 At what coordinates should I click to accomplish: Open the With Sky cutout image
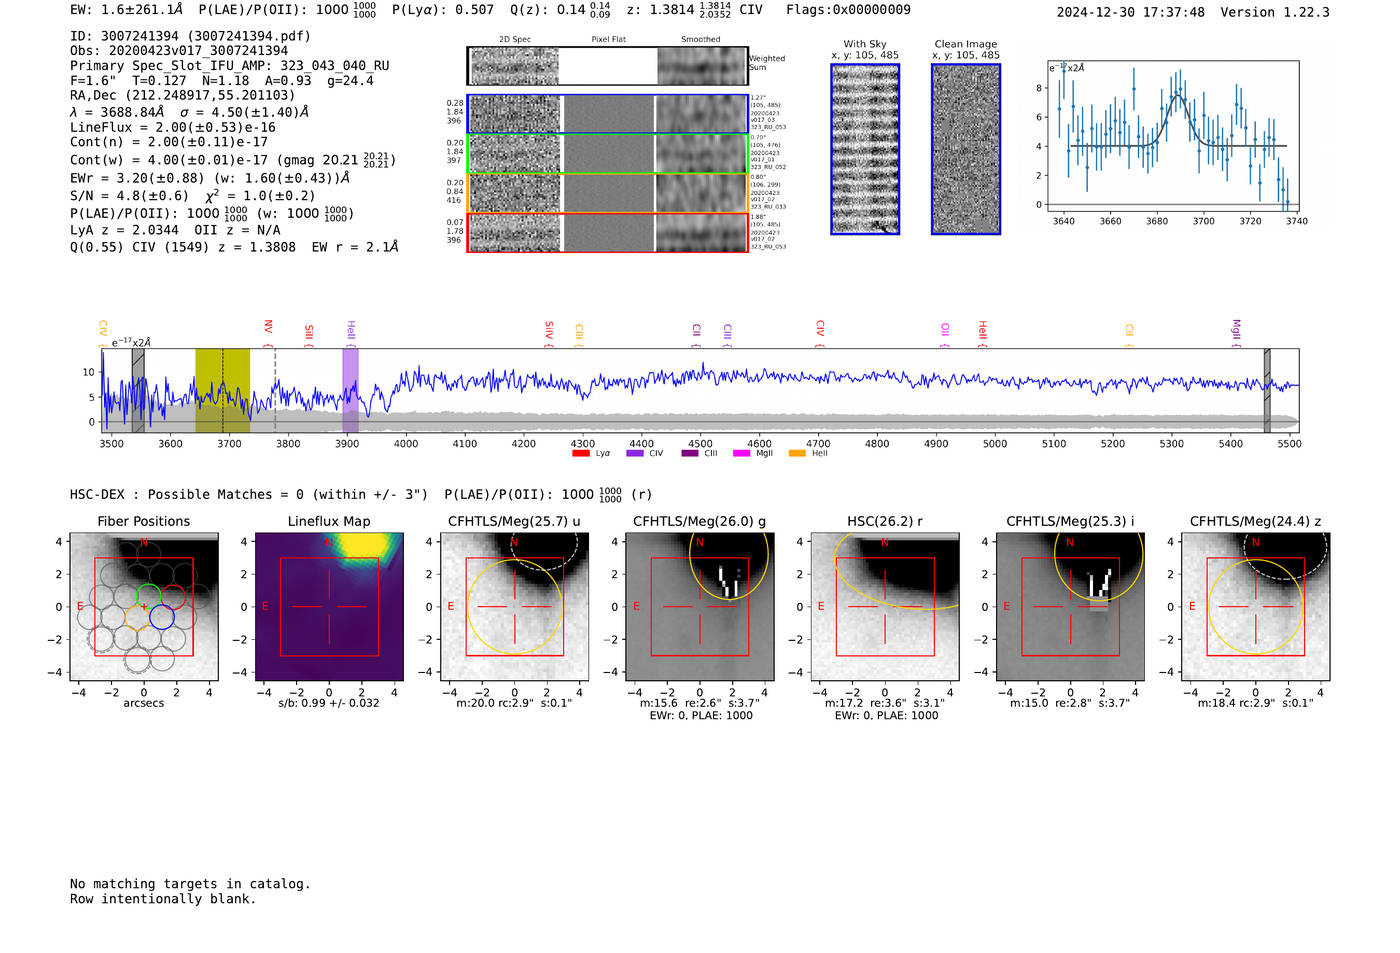coord(865,149)
